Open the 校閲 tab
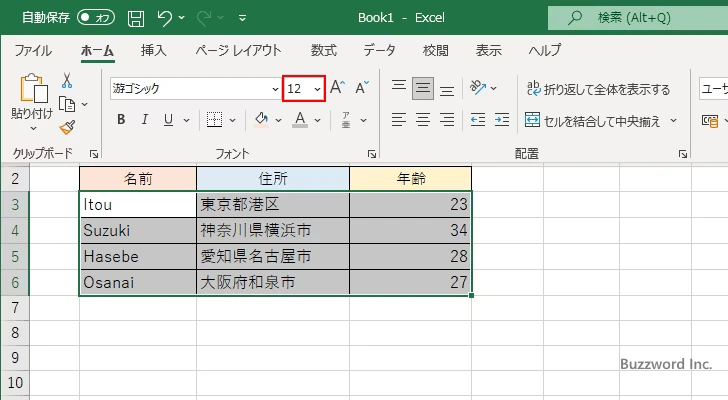The height and width of the screenshot is (400, 728). pyautogui.click(x=436, y=50)
